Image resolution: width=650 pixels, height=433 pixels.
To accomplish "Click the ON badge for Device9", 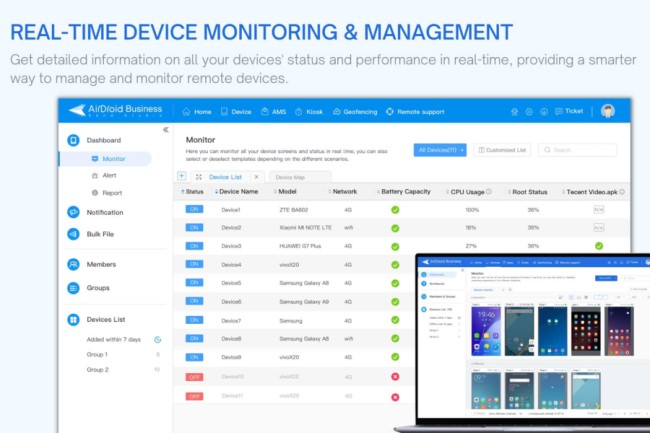I will [x=194, y=357].
